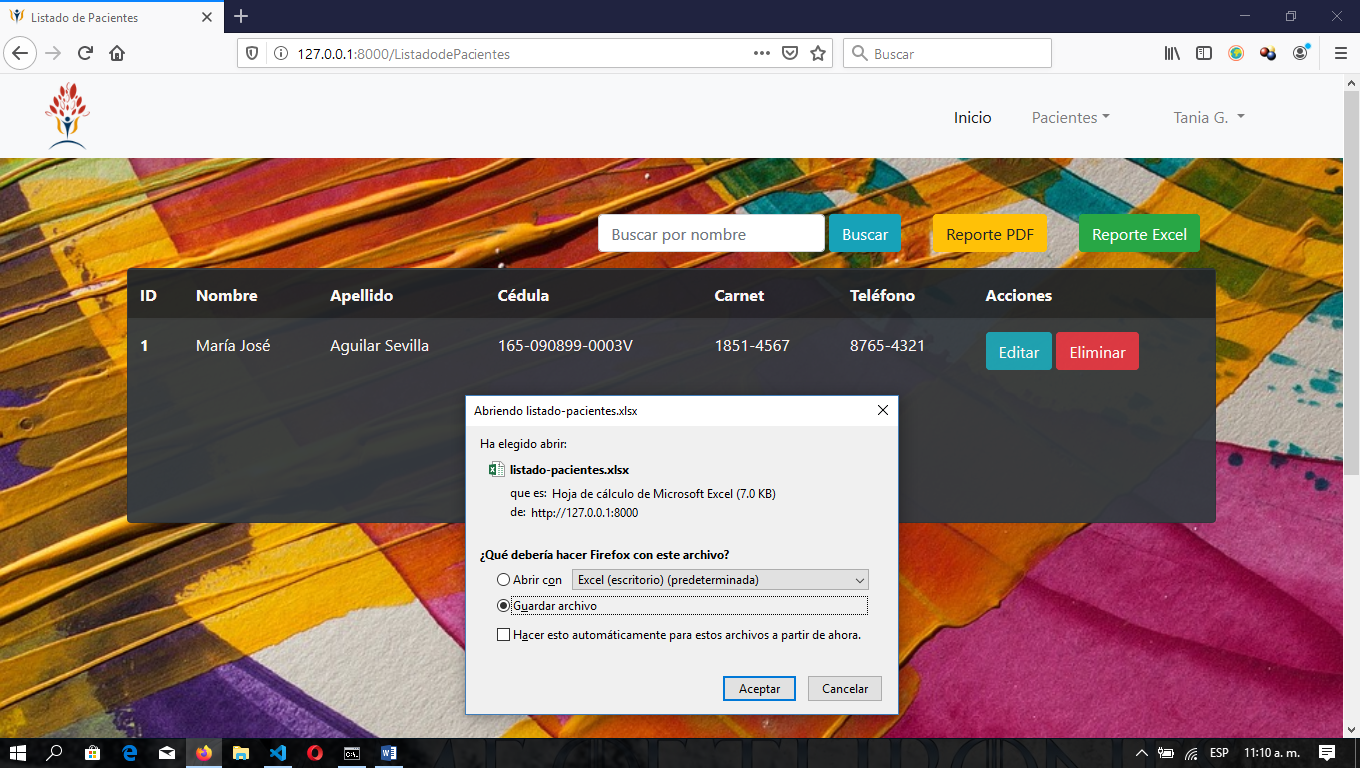
Task: Click the browser home icon
Action: (117, 53)
